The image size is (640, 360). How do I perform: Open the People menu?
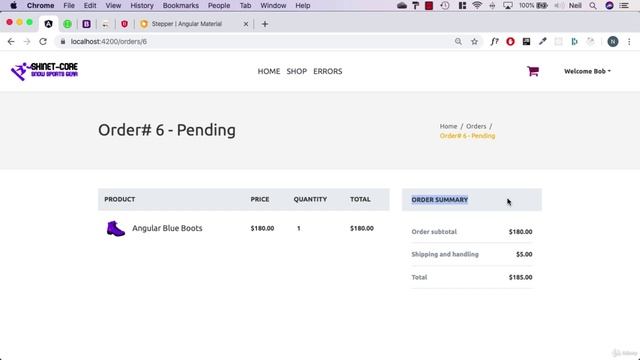219,5
